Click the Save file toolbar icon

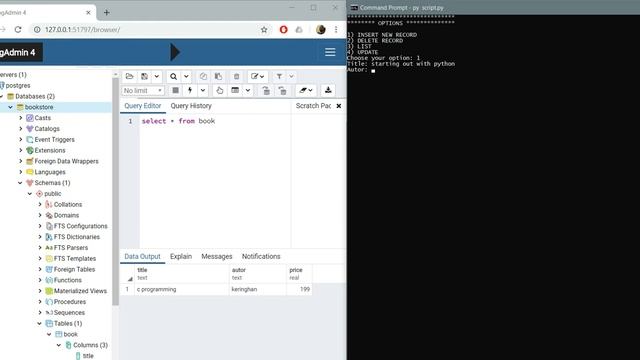point(144,76)
